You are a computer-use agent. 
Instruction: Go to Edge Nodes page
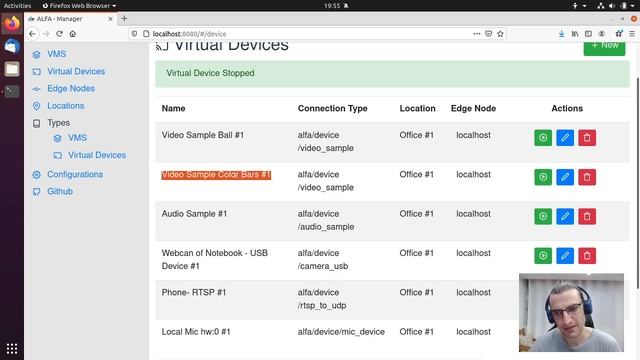pos(71,88)
